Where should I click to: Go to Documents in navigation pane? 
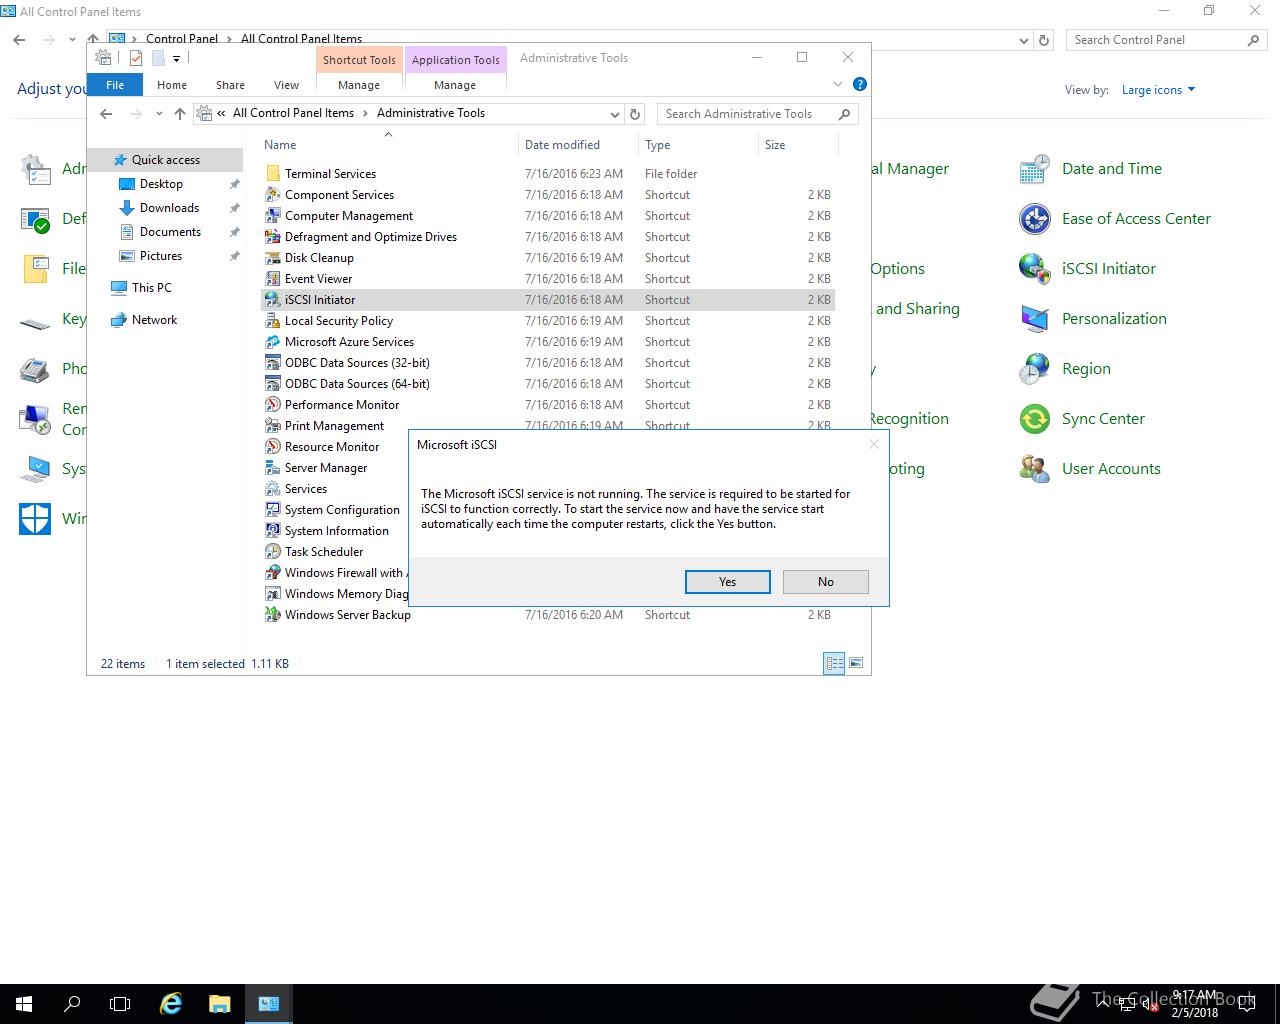point(170,232)
